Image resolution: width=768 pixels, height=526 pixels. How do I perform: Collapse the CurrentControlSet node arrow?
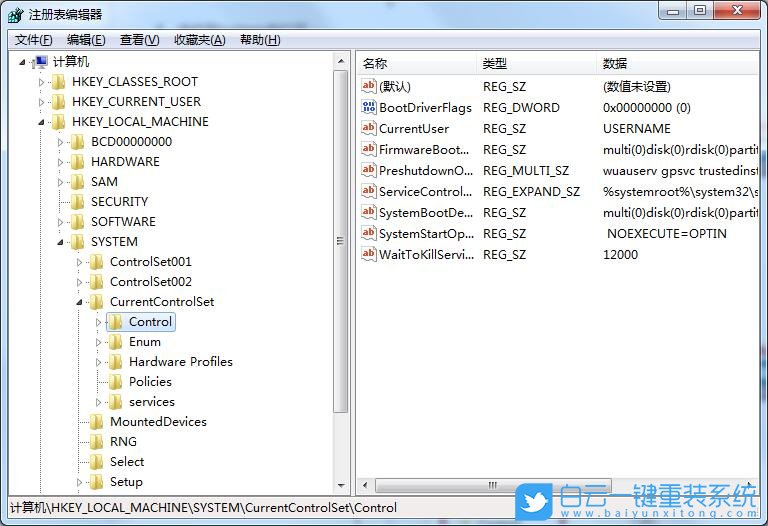pos(79,303)
